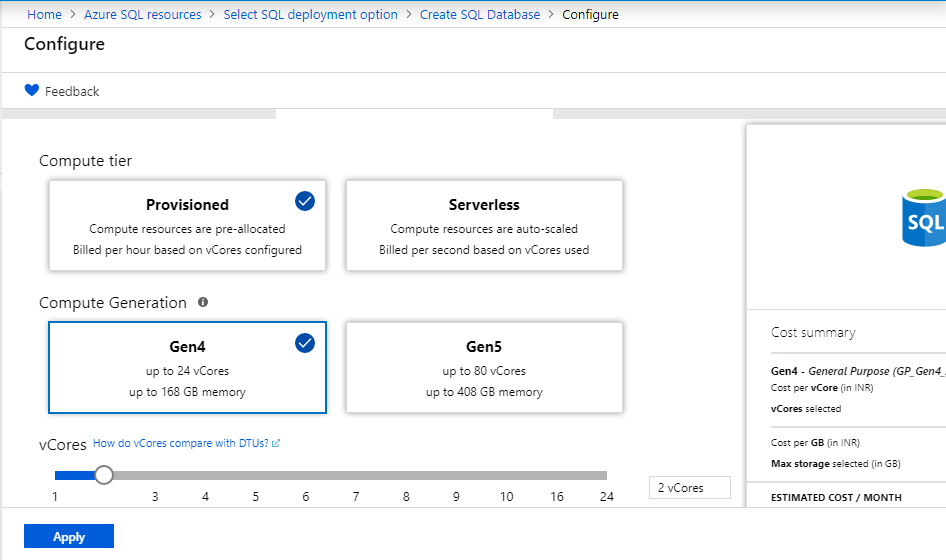This screenshot has width=946, height=560.
Task: Click breadcrumb chevron before Configure
Action: pyautogui.click(x=551, y=14)
